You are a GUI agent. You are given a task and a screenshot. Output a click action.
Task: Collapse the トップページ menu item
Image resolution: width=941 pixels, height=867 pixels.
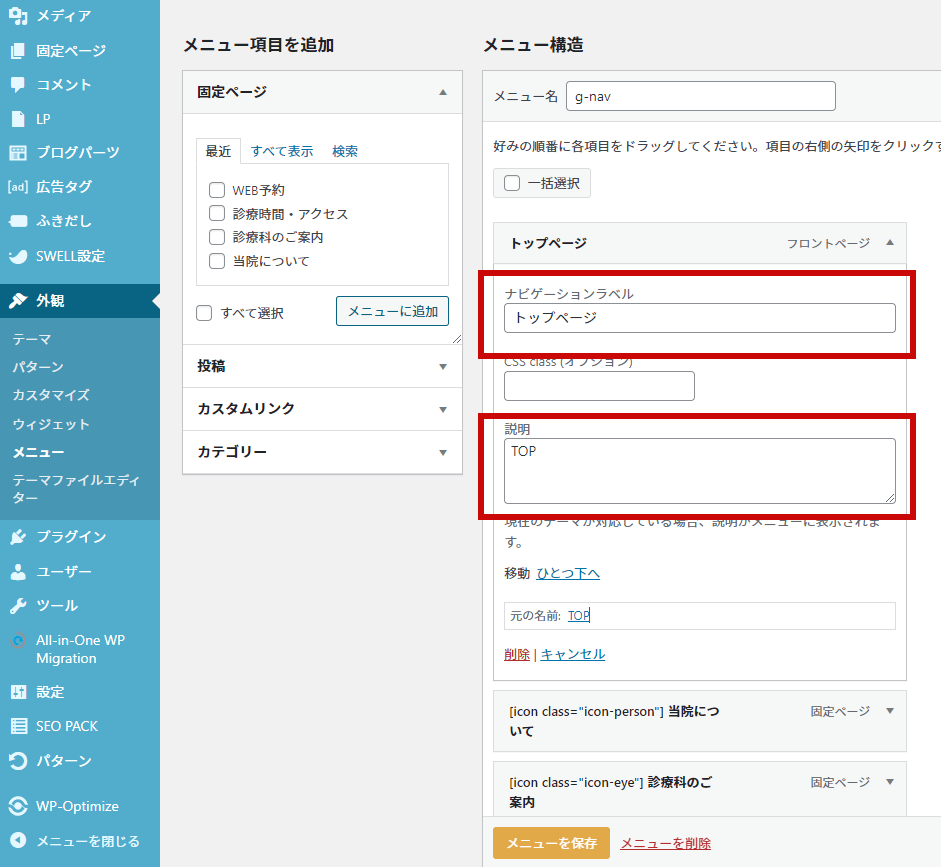(890, 243)
